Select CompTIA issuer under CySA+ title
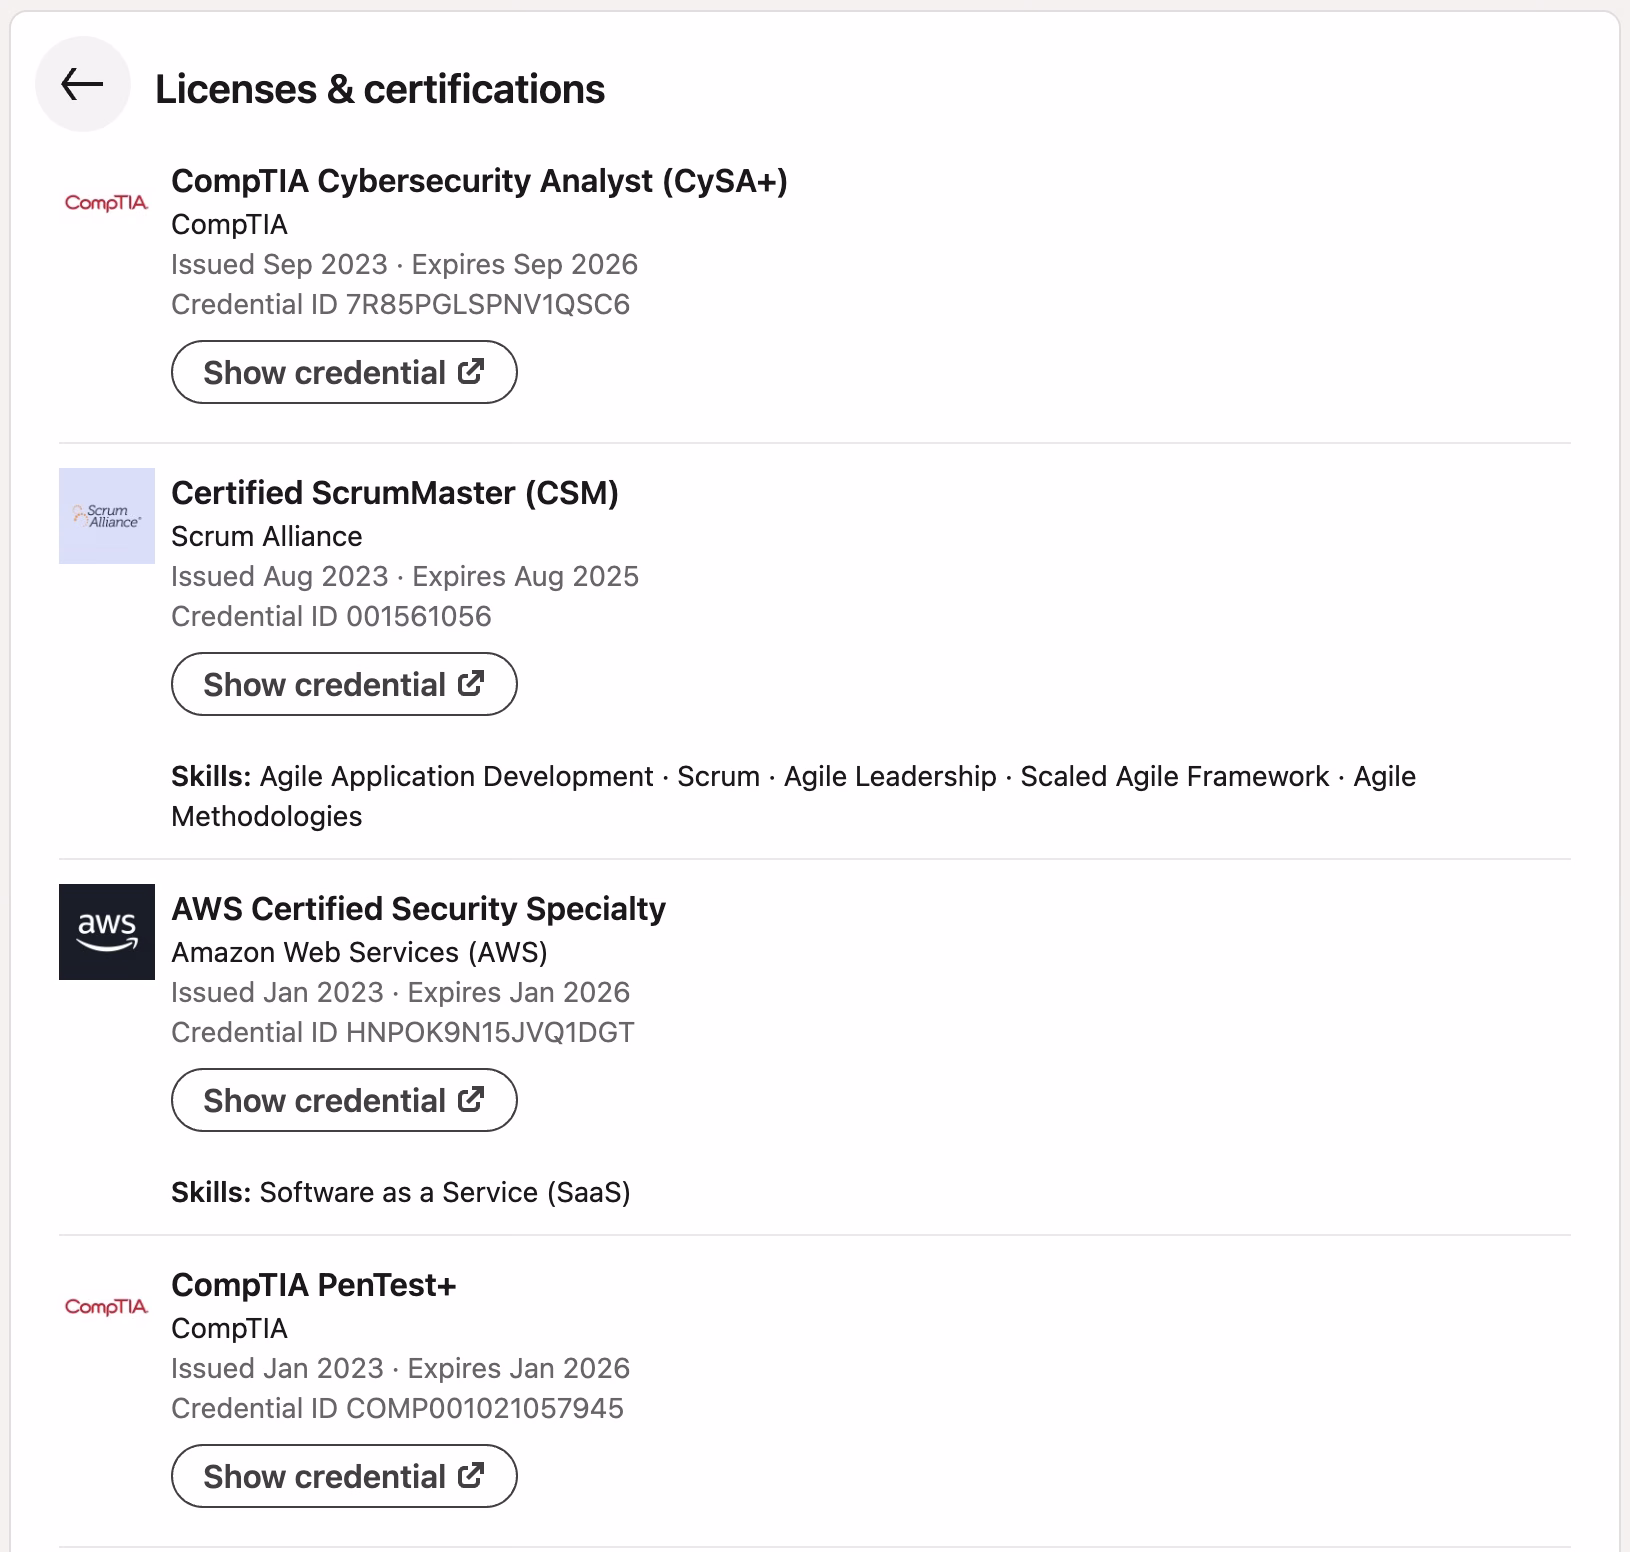The height and width of the screenshot is (1552, 1630). (x=229, y=224)
